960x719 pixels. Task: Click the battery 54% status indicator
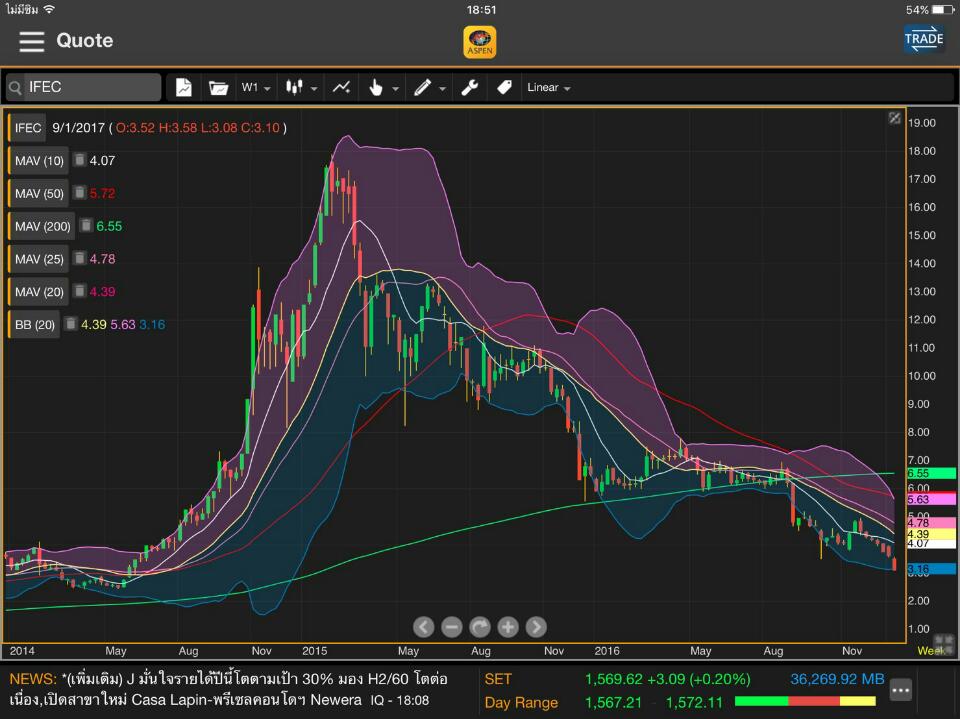pyautogui.click(x=929, y=10)
